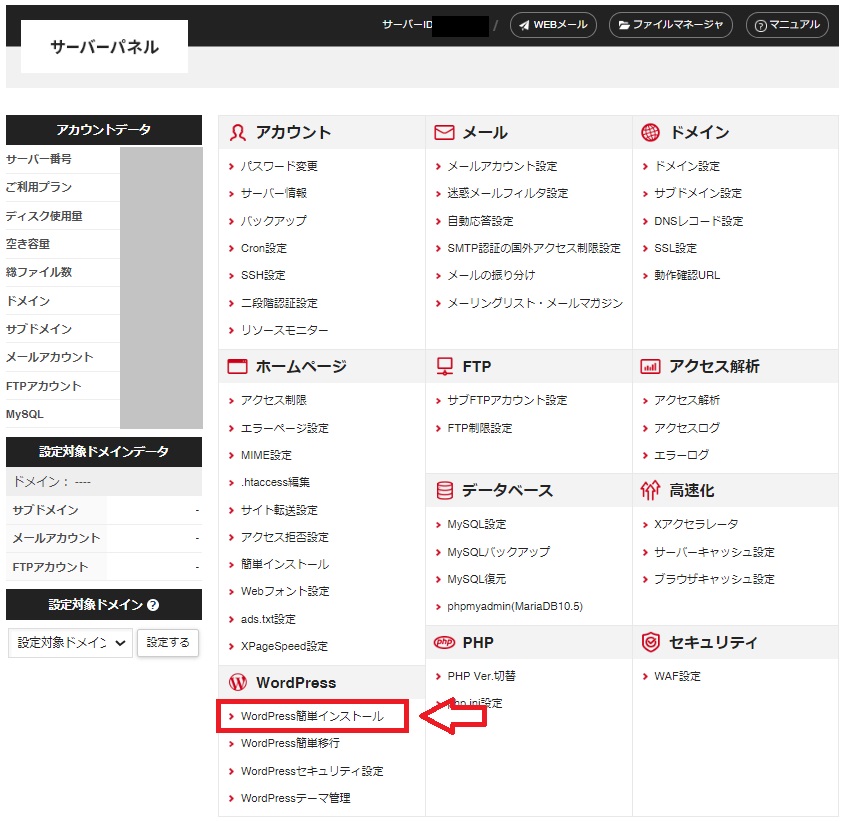Open WEBメール from the header
Image resolution: width=845 pixels, height=822 pixels.
[x=553, y=25]
